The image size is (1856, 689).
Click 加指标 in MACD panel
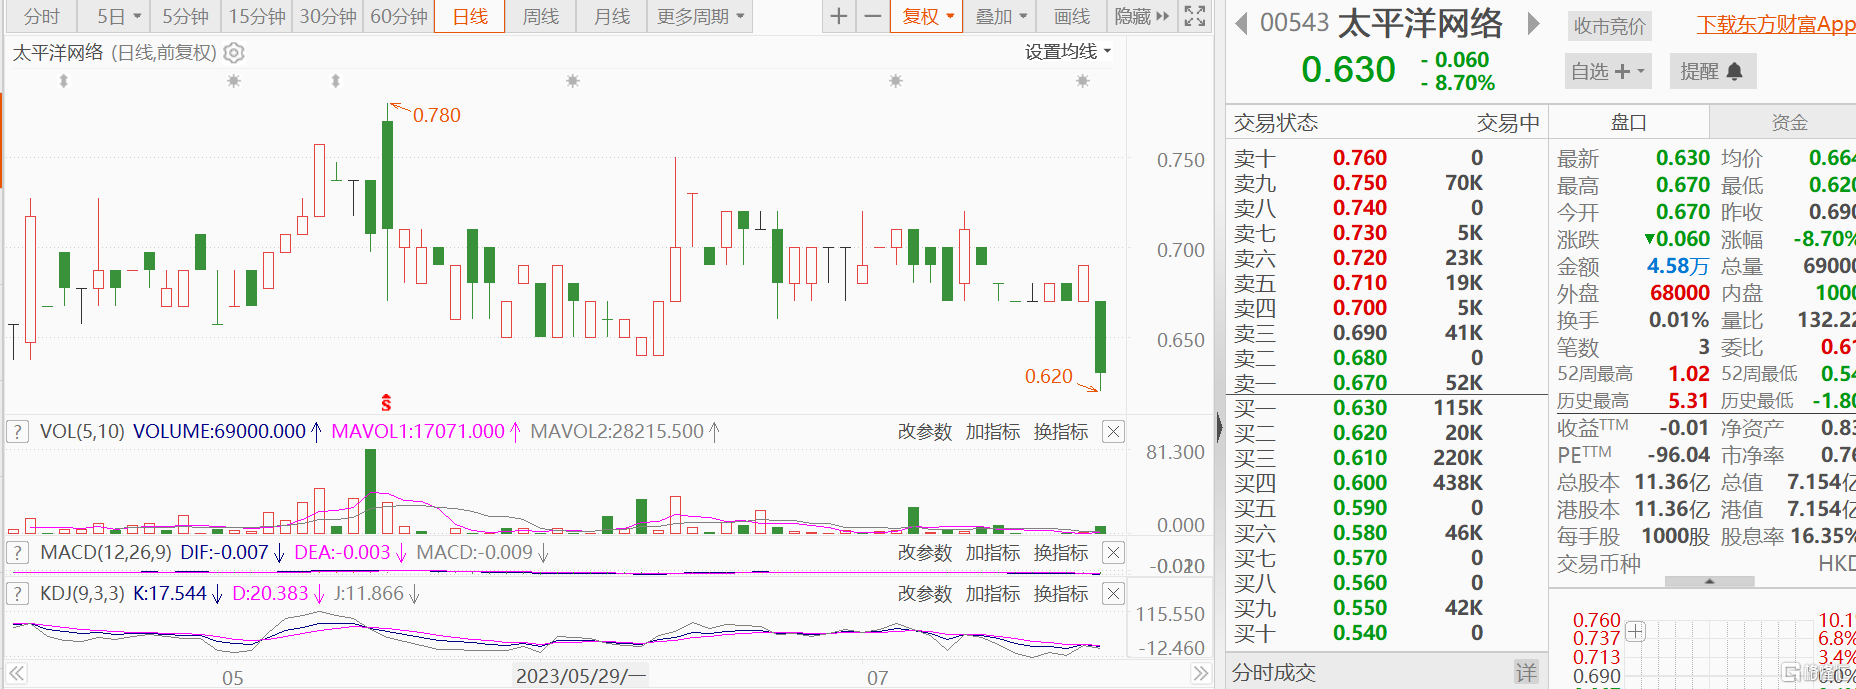[x=992, y=552]
